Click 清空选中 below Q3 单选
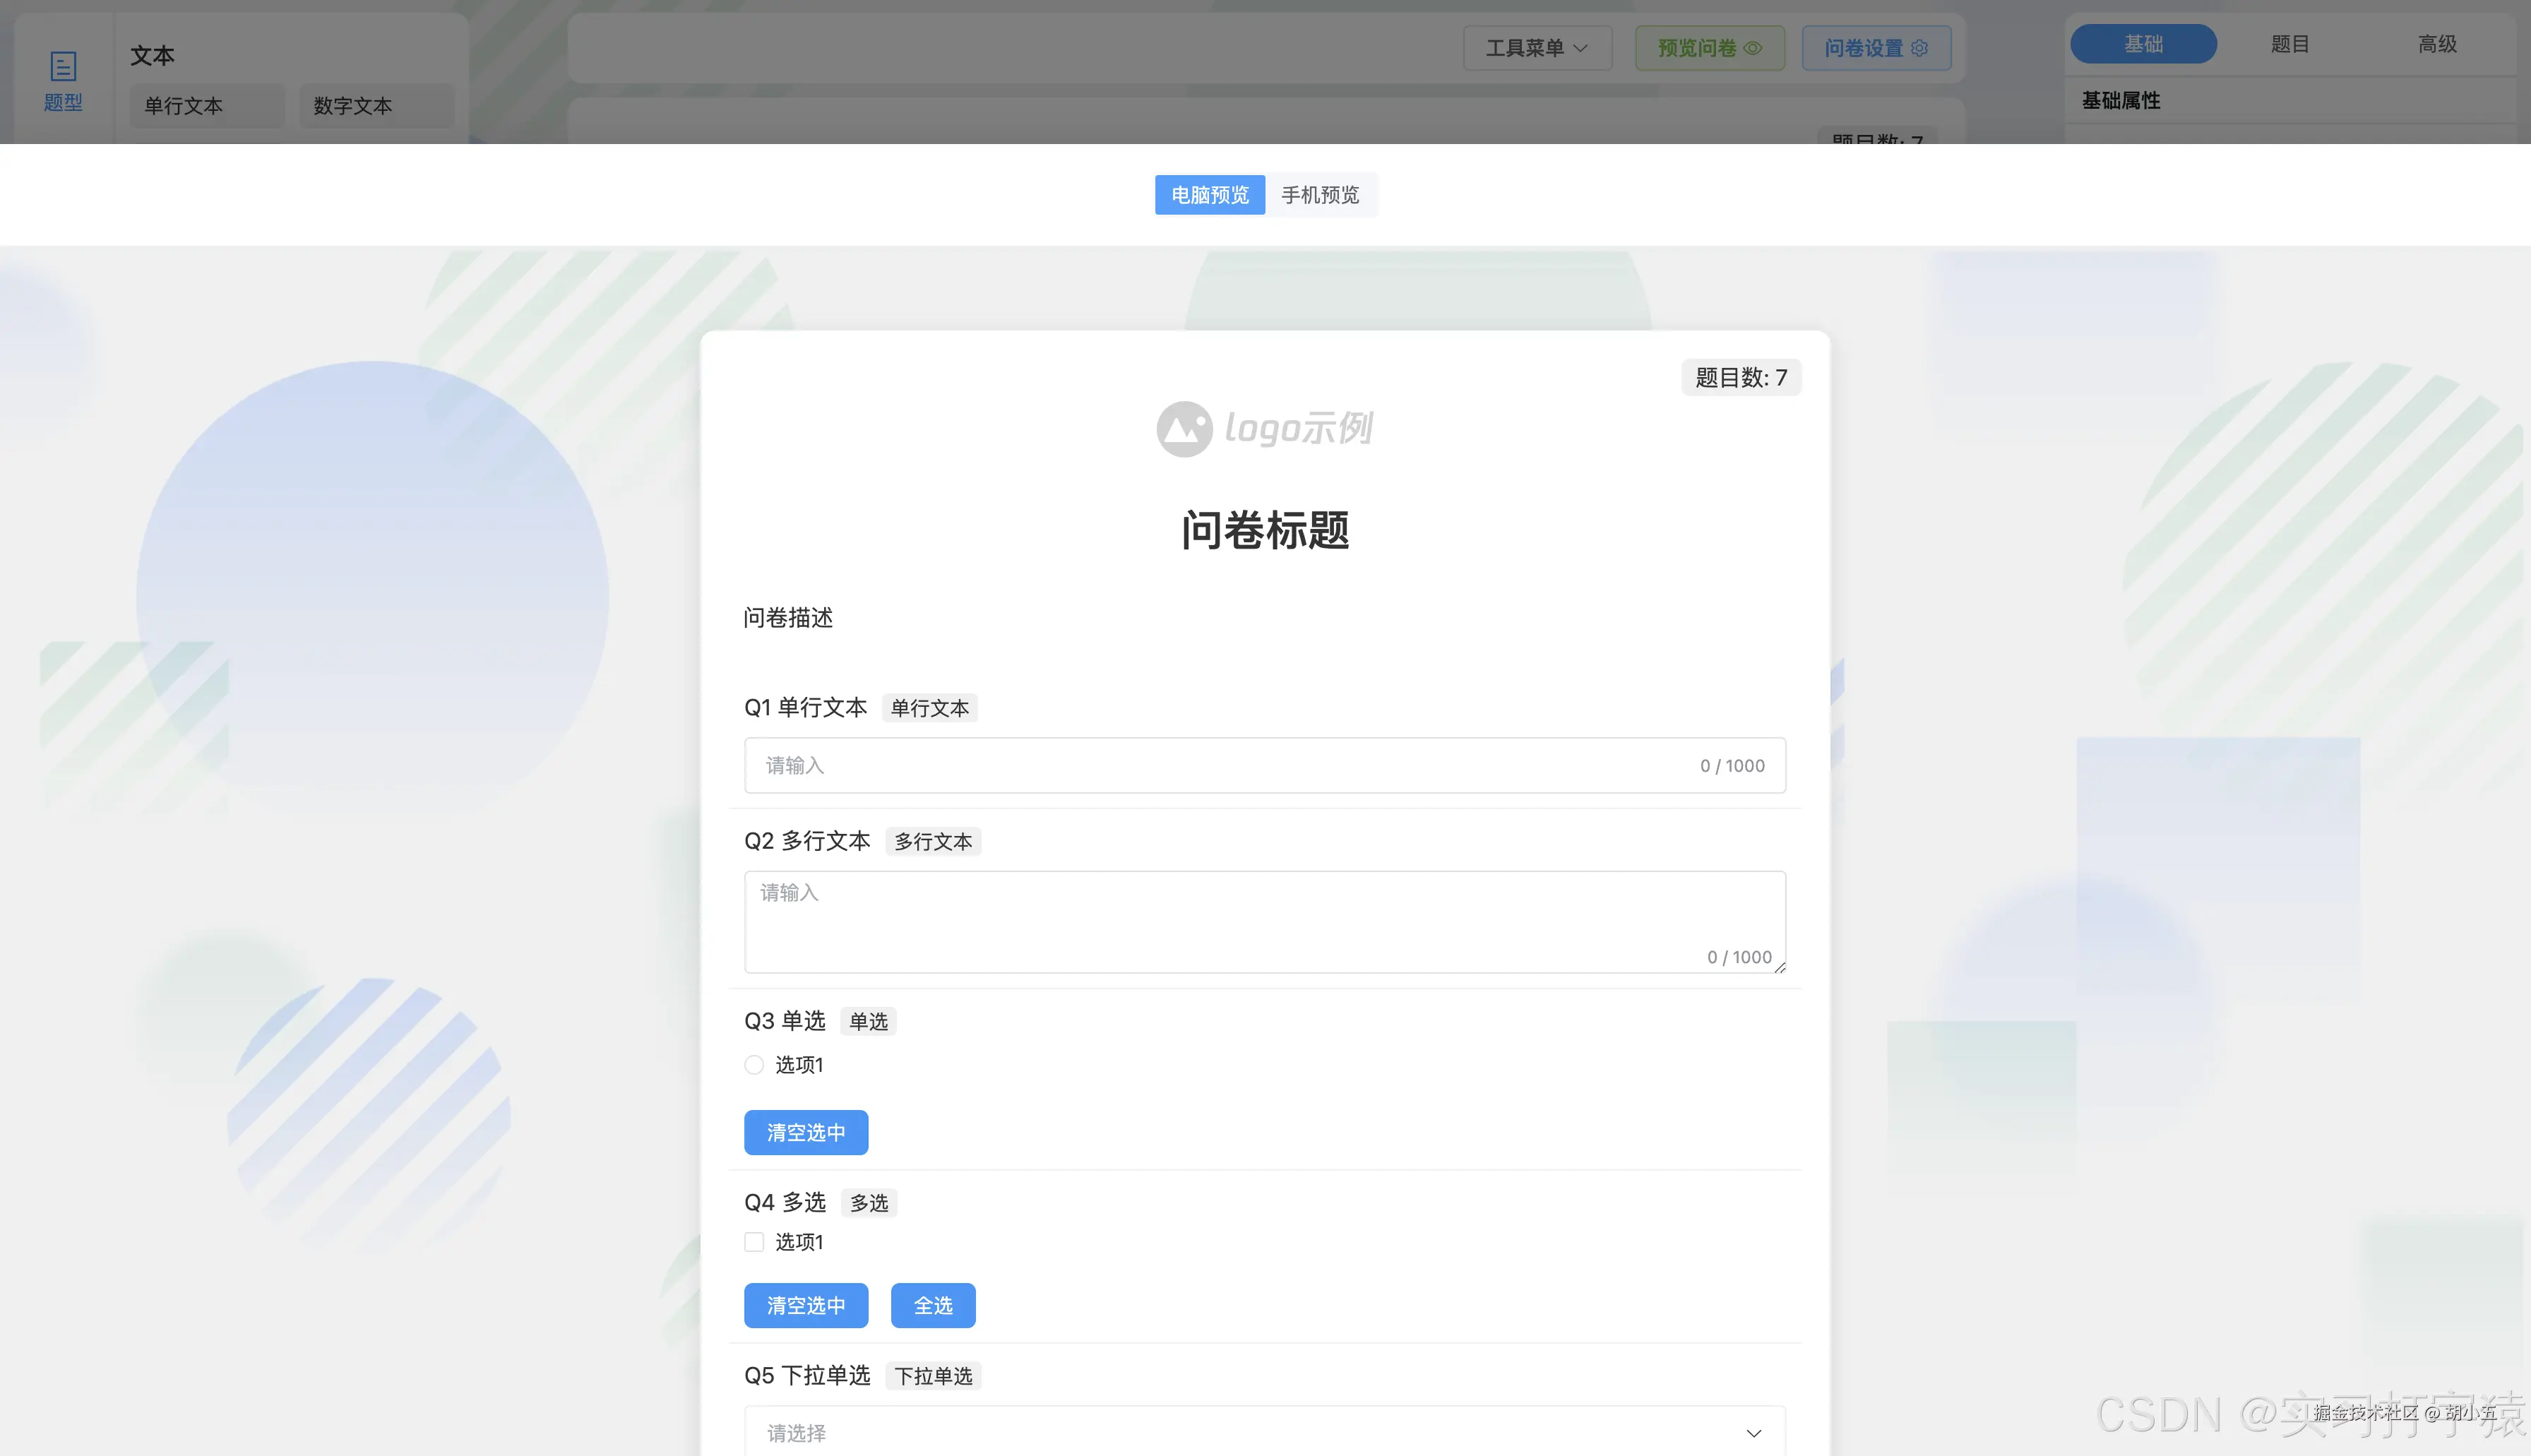The height and width of the screenshot is (1456, 2531). point(805,1132)
